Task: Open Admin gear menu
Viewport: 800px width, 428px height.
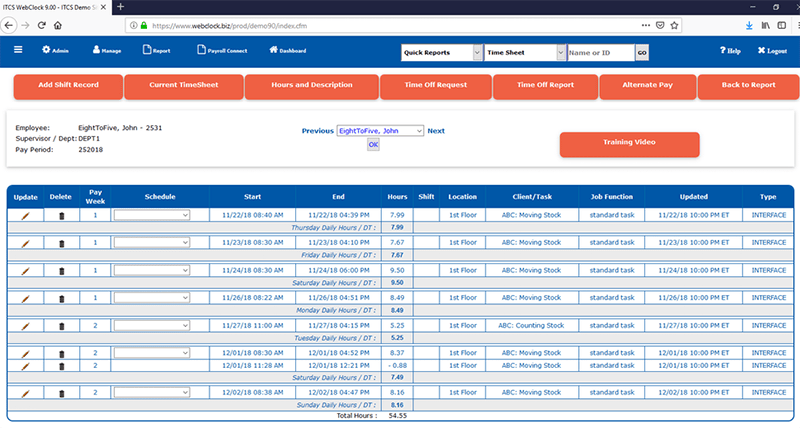Action: (55, 50)
